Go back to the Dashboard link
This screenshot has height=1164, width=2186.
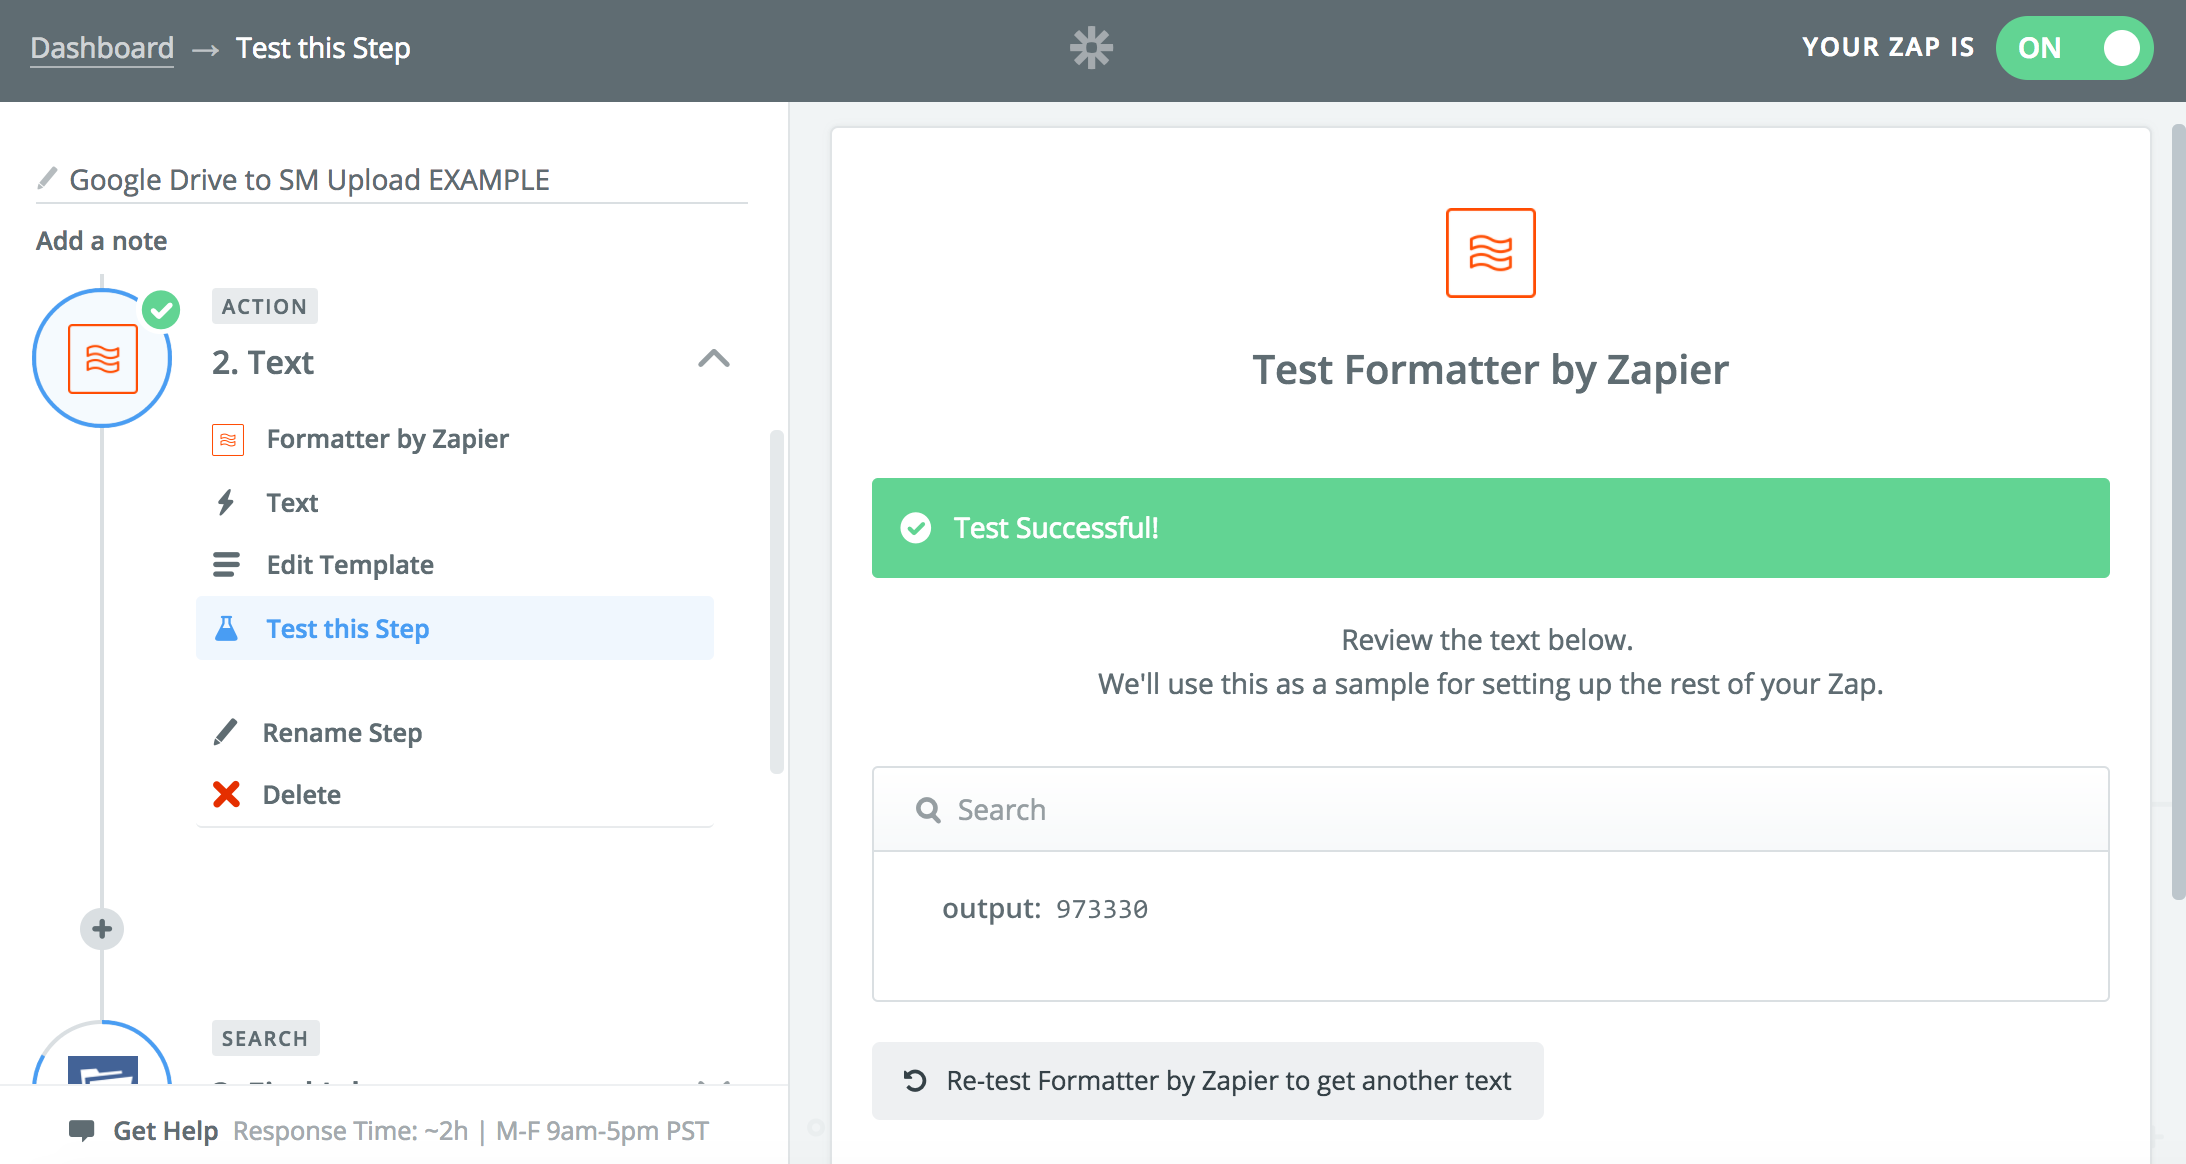[102, 48]
